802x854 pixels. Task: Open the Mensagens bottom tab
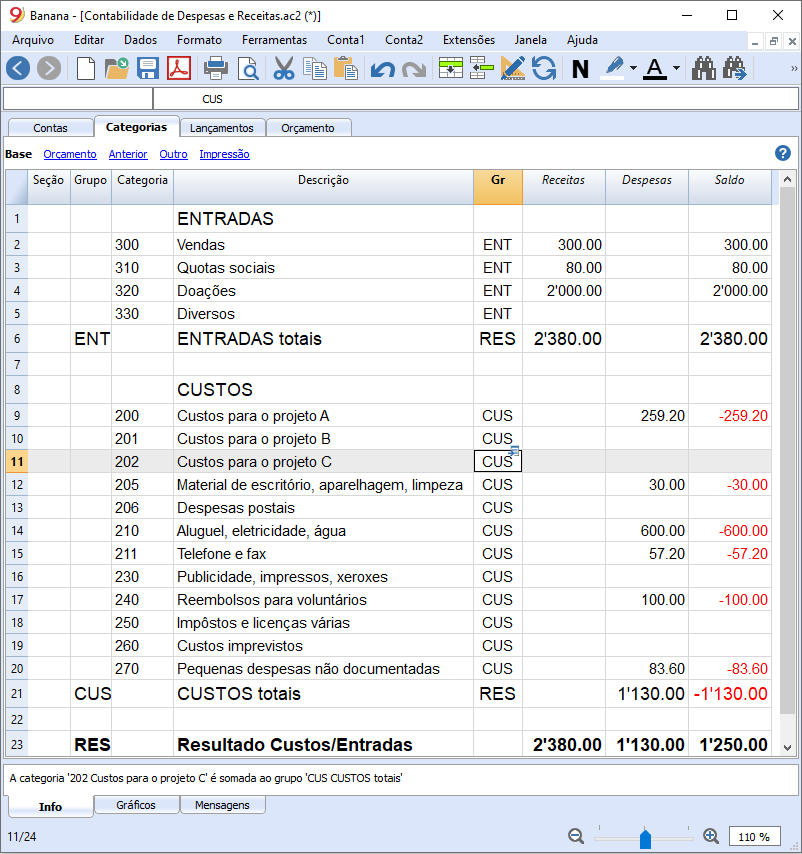222,804
